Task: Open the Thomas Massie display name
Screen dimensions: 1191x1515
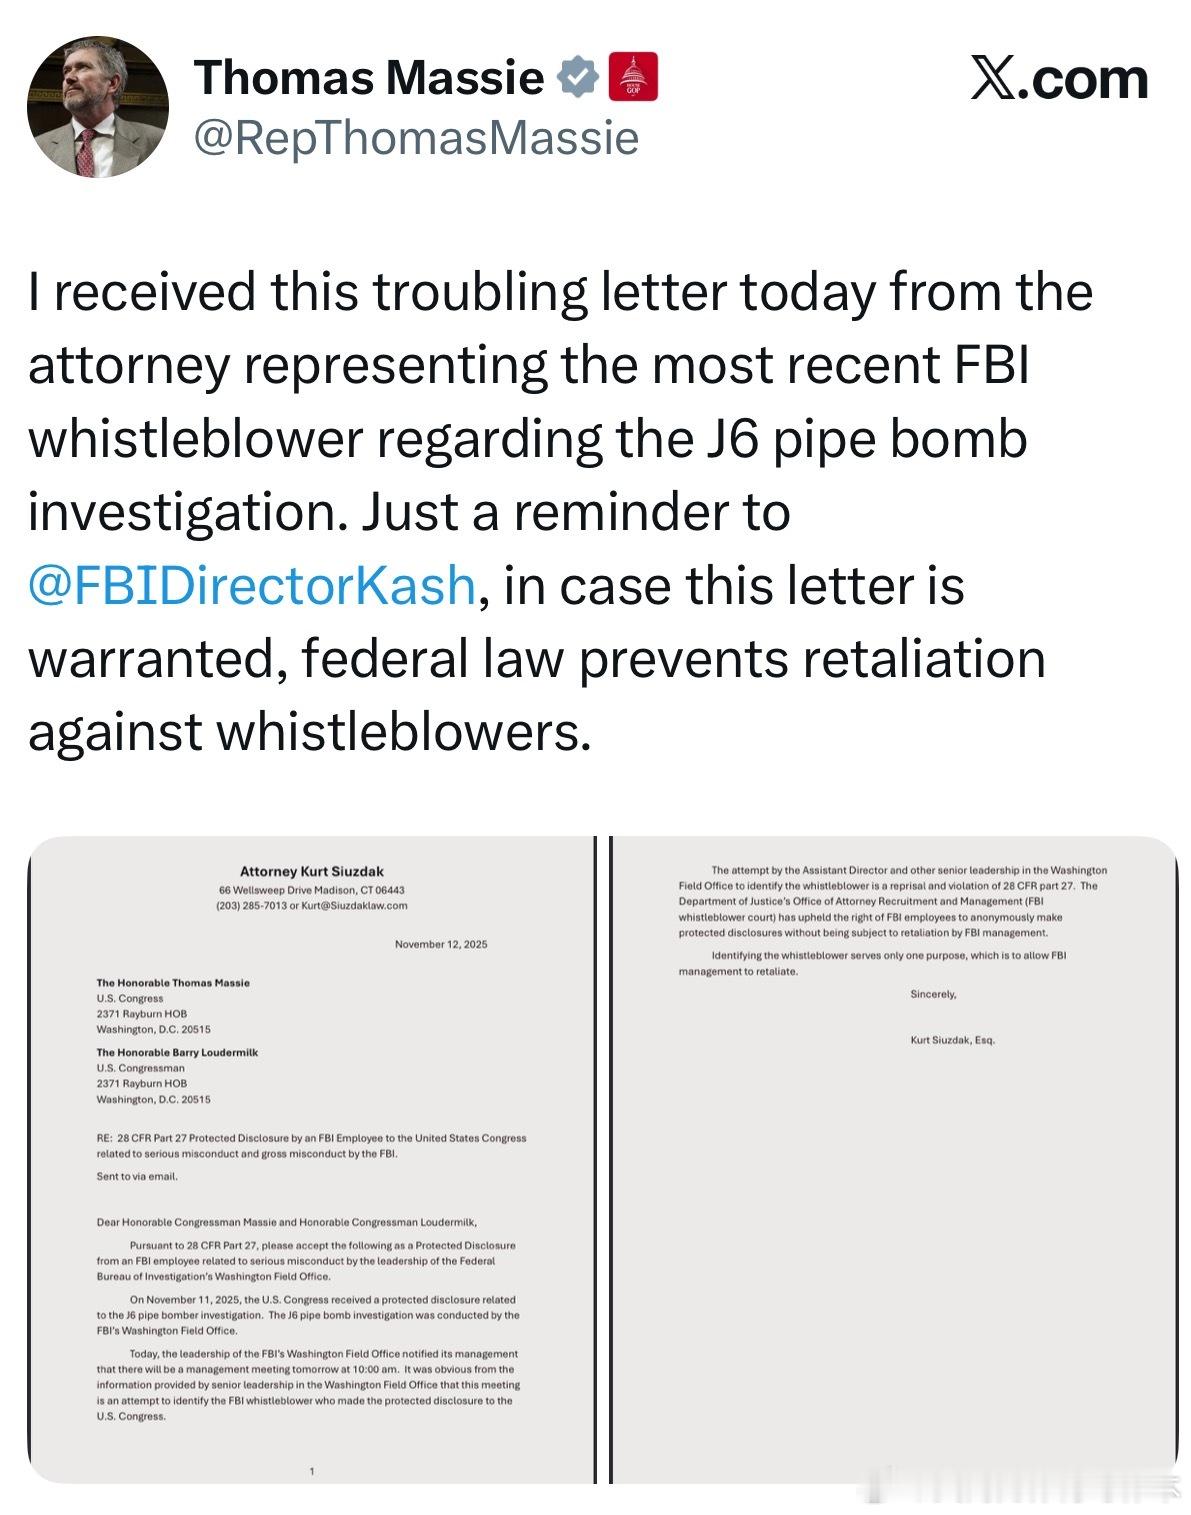Action: tap(369, 78)
